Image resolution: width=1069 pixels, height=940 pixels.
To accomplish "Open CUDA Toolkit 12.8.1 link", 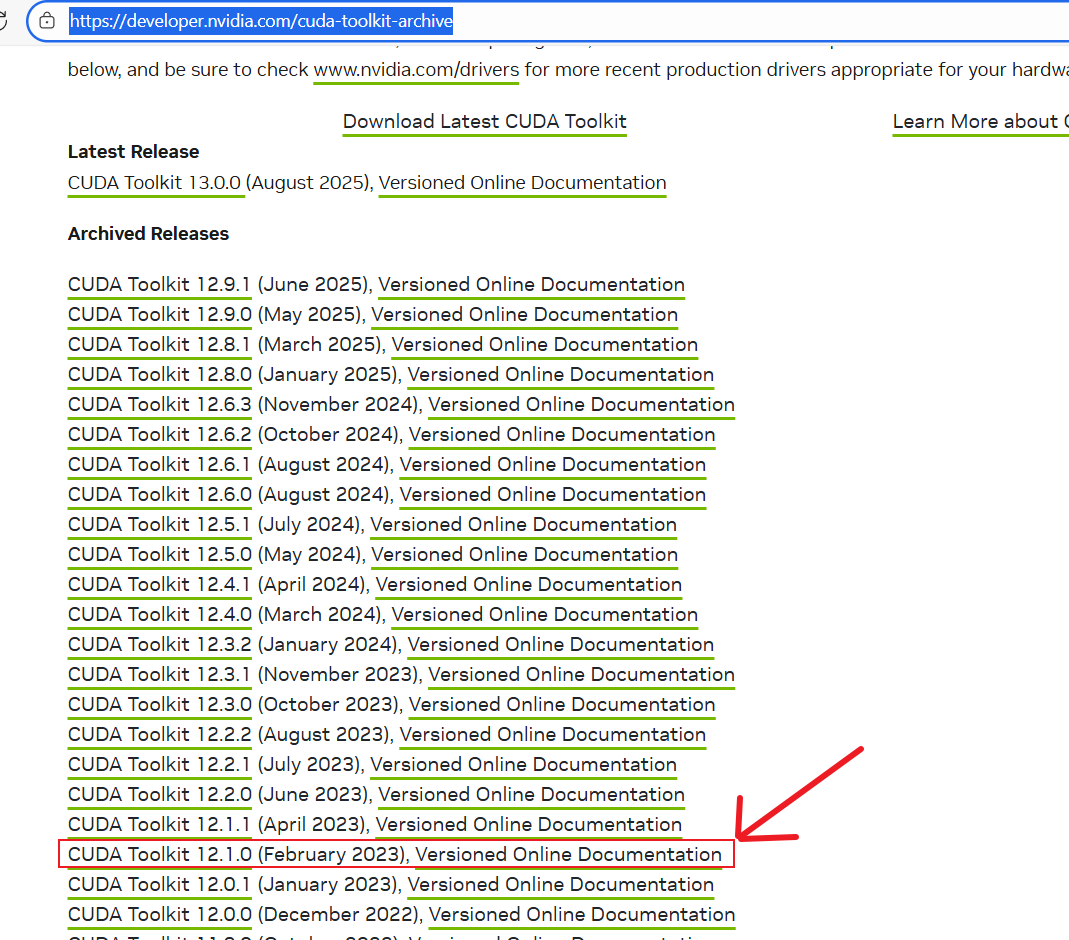I will pyautogui.click(x=160, y=344).
